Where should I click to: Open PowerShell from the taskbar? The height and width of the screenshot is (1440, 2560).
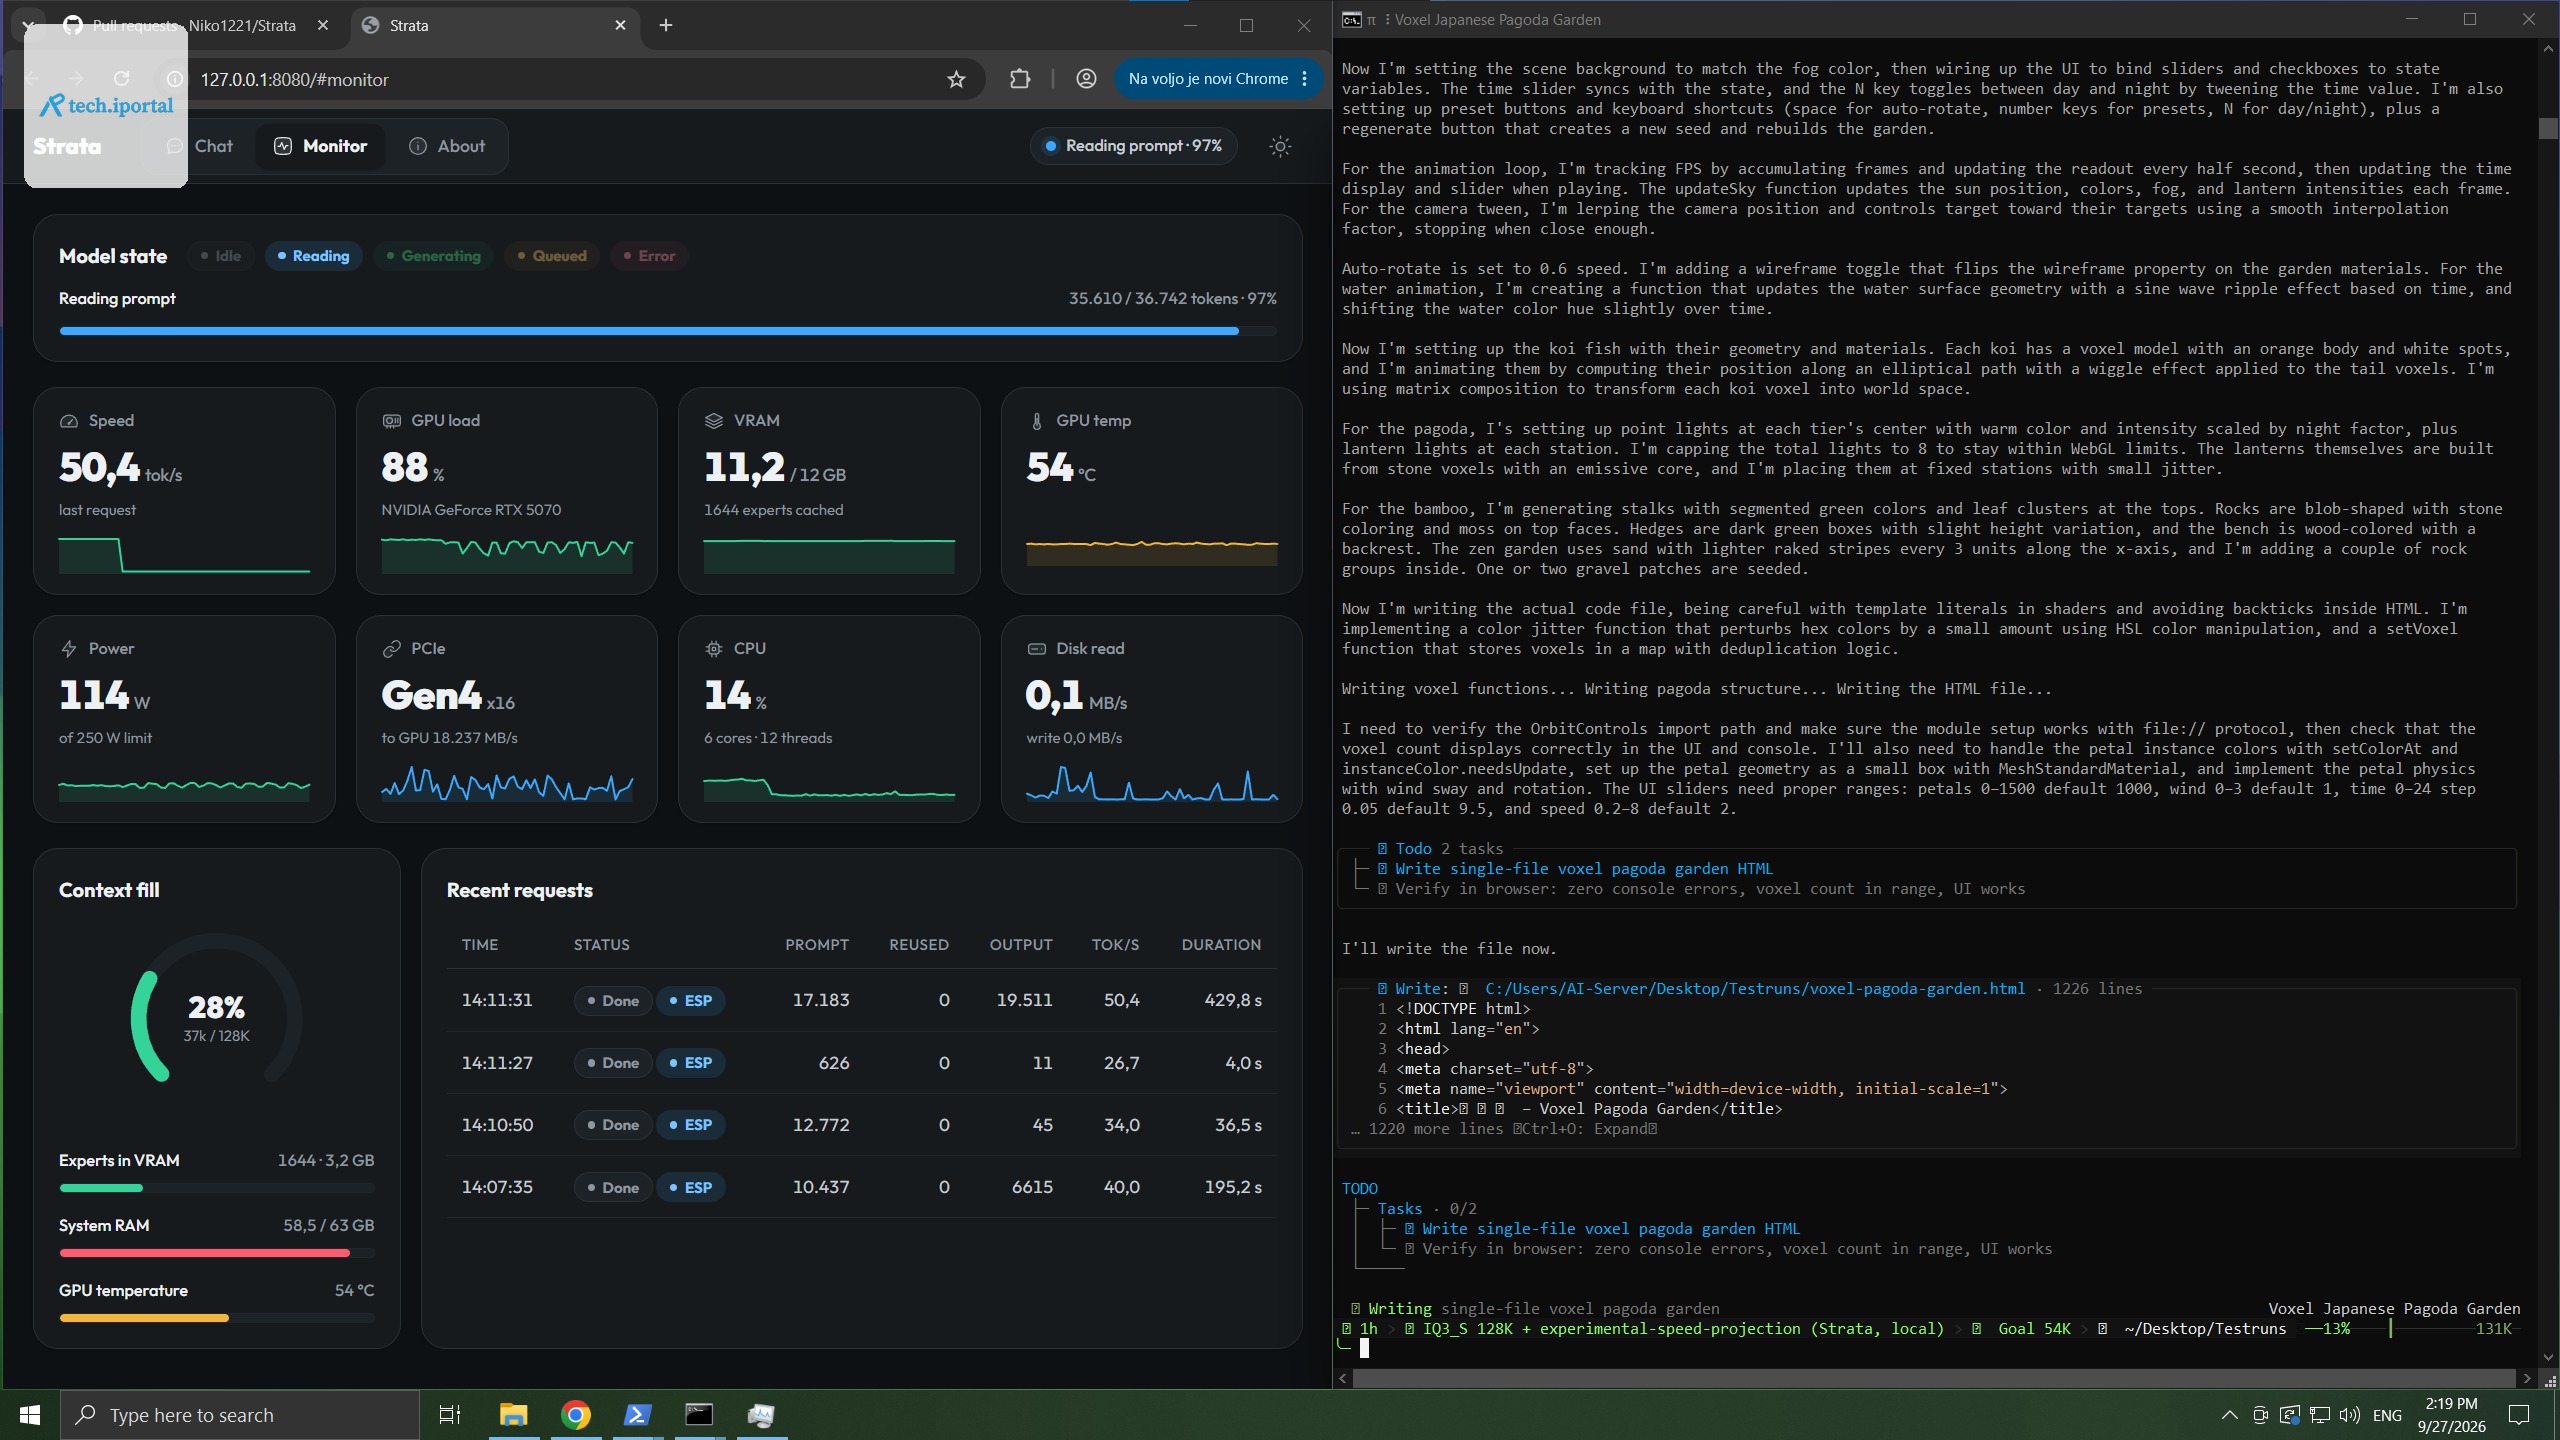(x=638, y=1414)
